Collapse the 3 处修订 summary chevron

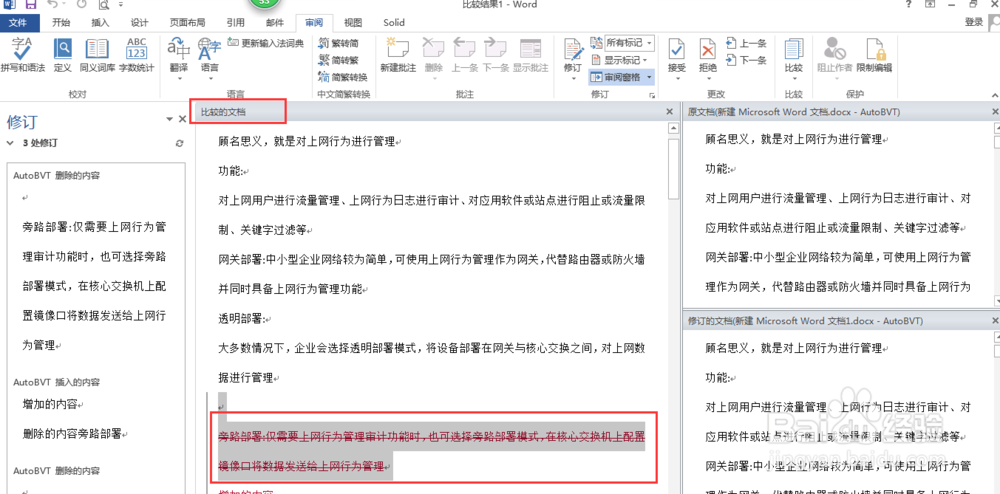[x=10, y=143]
